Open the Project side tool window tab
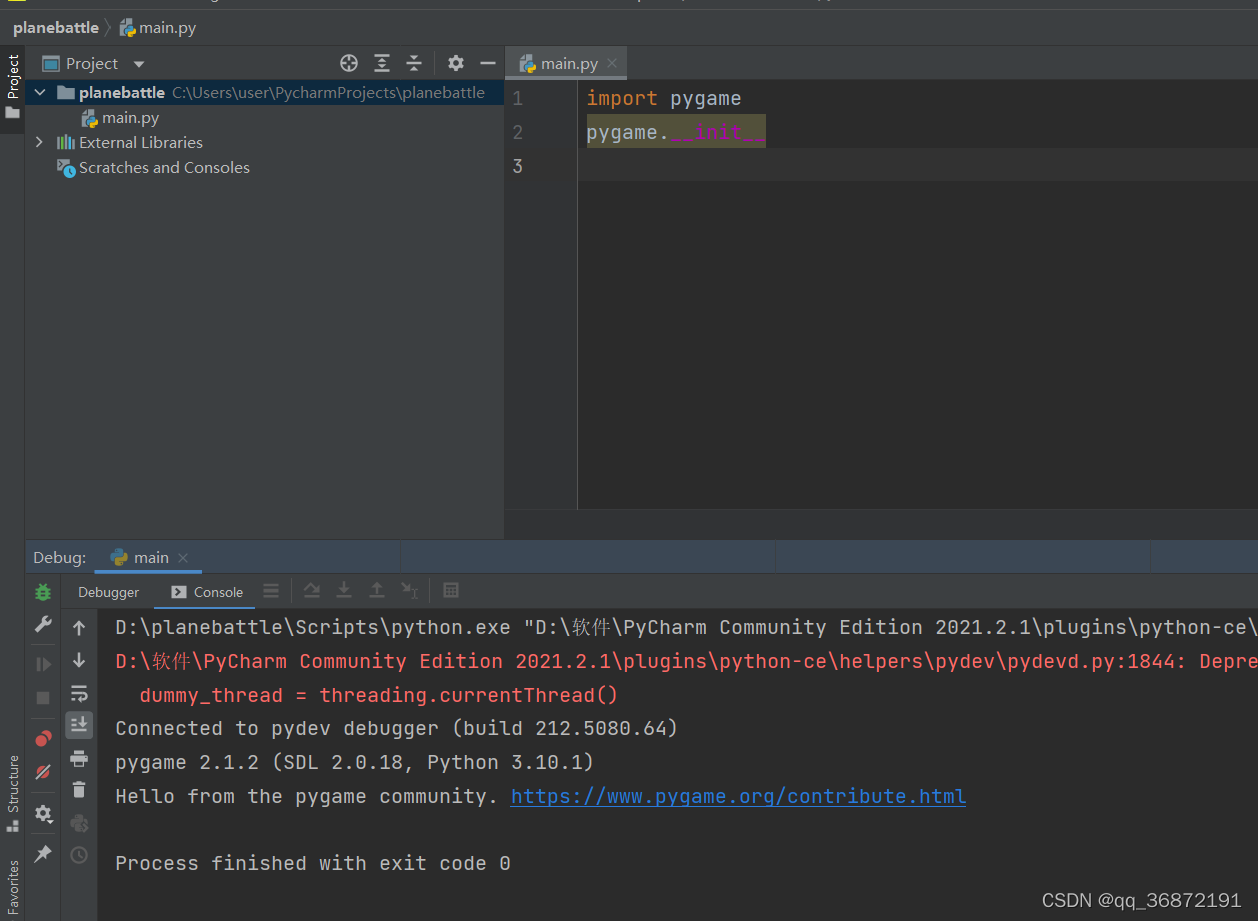The height and width of the screenshot is (921, 1258). pyautogui.click(x=12, y=86)
